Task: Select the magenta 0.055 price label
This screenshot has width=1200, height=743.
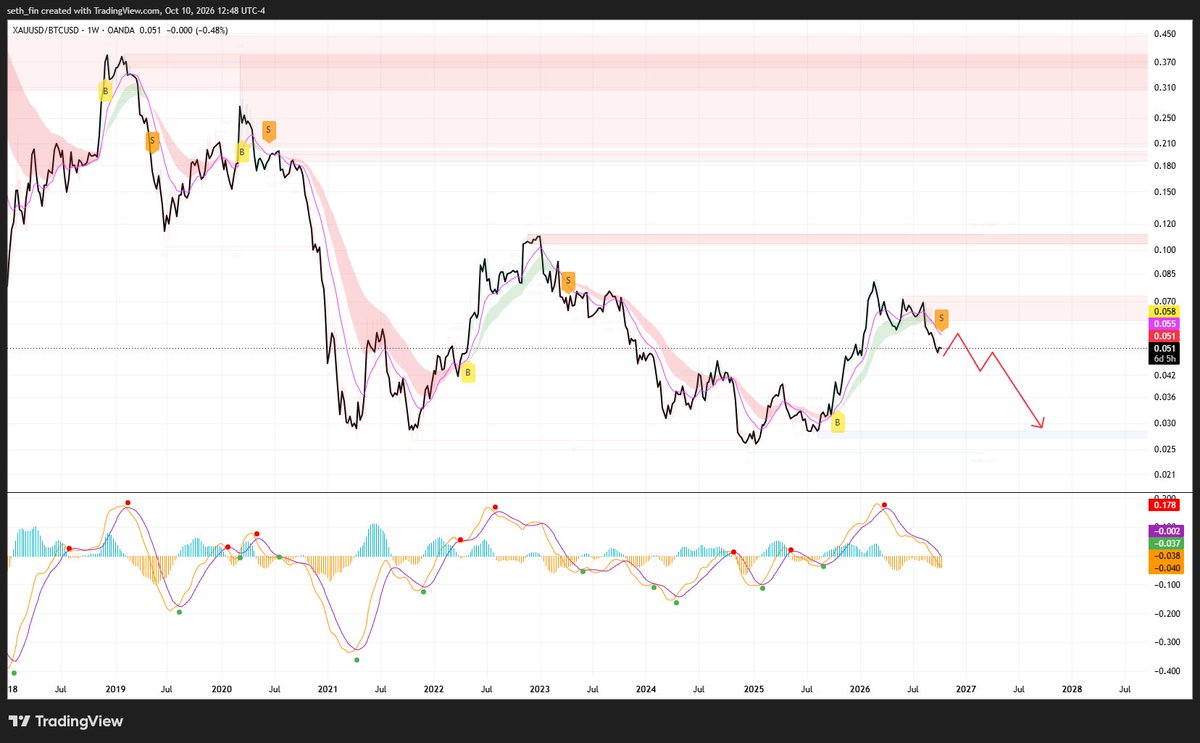Action: [1166, 324]
